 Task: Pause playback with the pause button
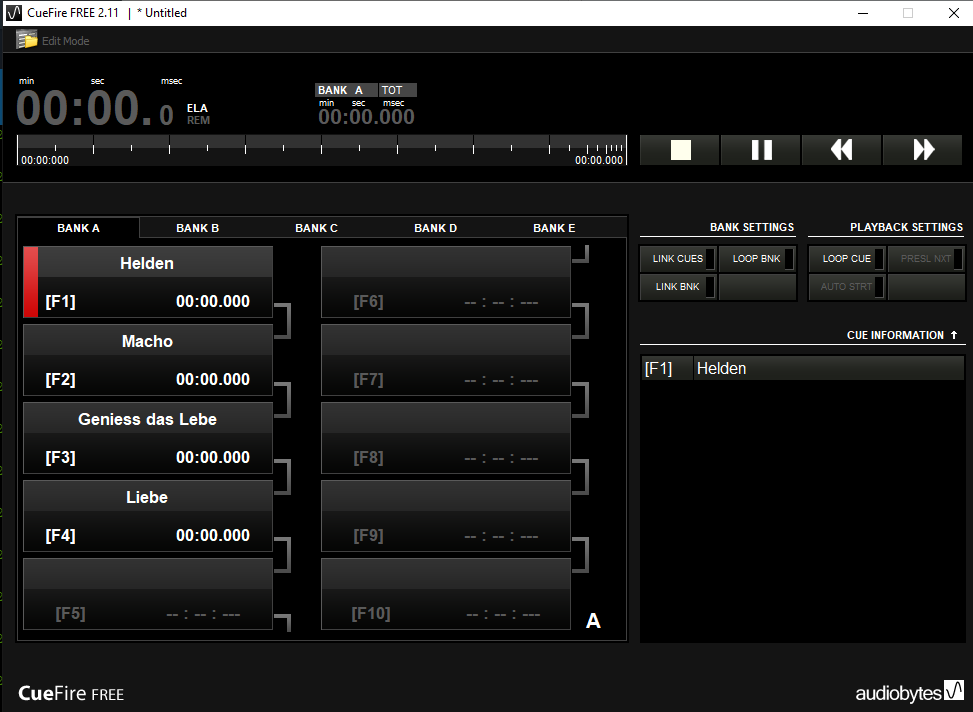(761, 150)
